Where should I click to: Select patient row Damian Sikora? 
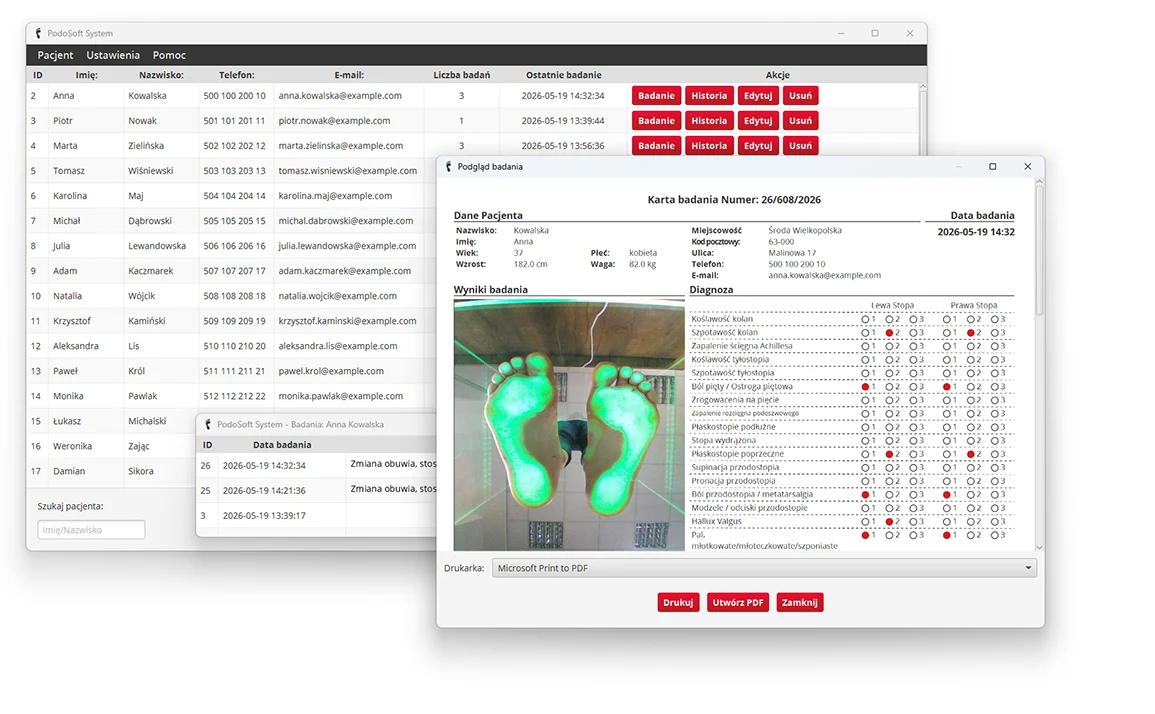(x=110, y=472)
